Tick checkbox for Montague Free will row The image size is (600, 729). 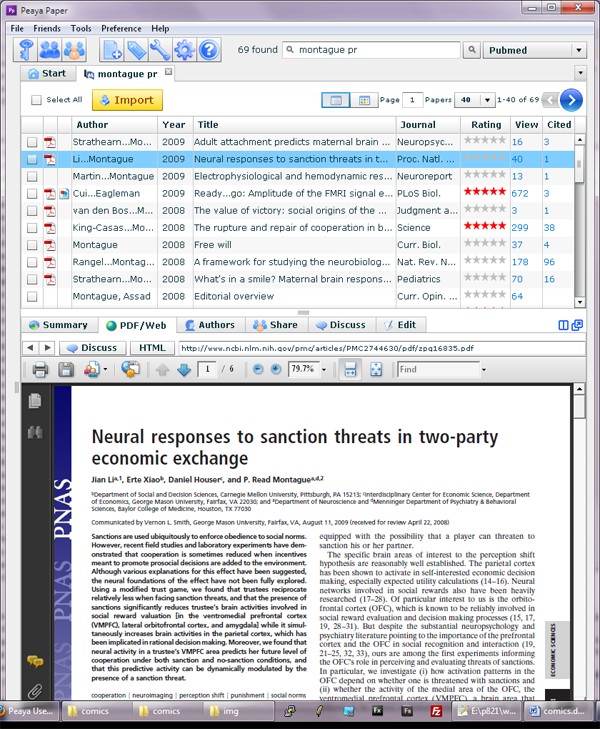click(x=32, y=245)
